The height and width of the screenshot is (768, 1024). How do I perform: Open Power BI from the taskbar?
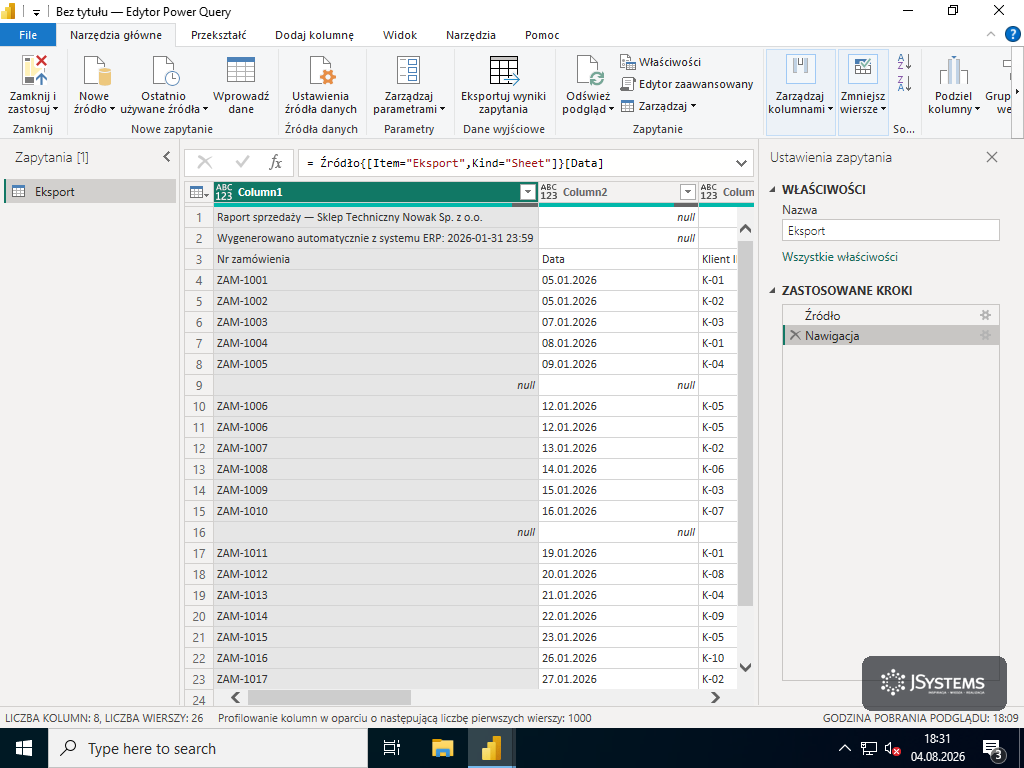[491, 748]
